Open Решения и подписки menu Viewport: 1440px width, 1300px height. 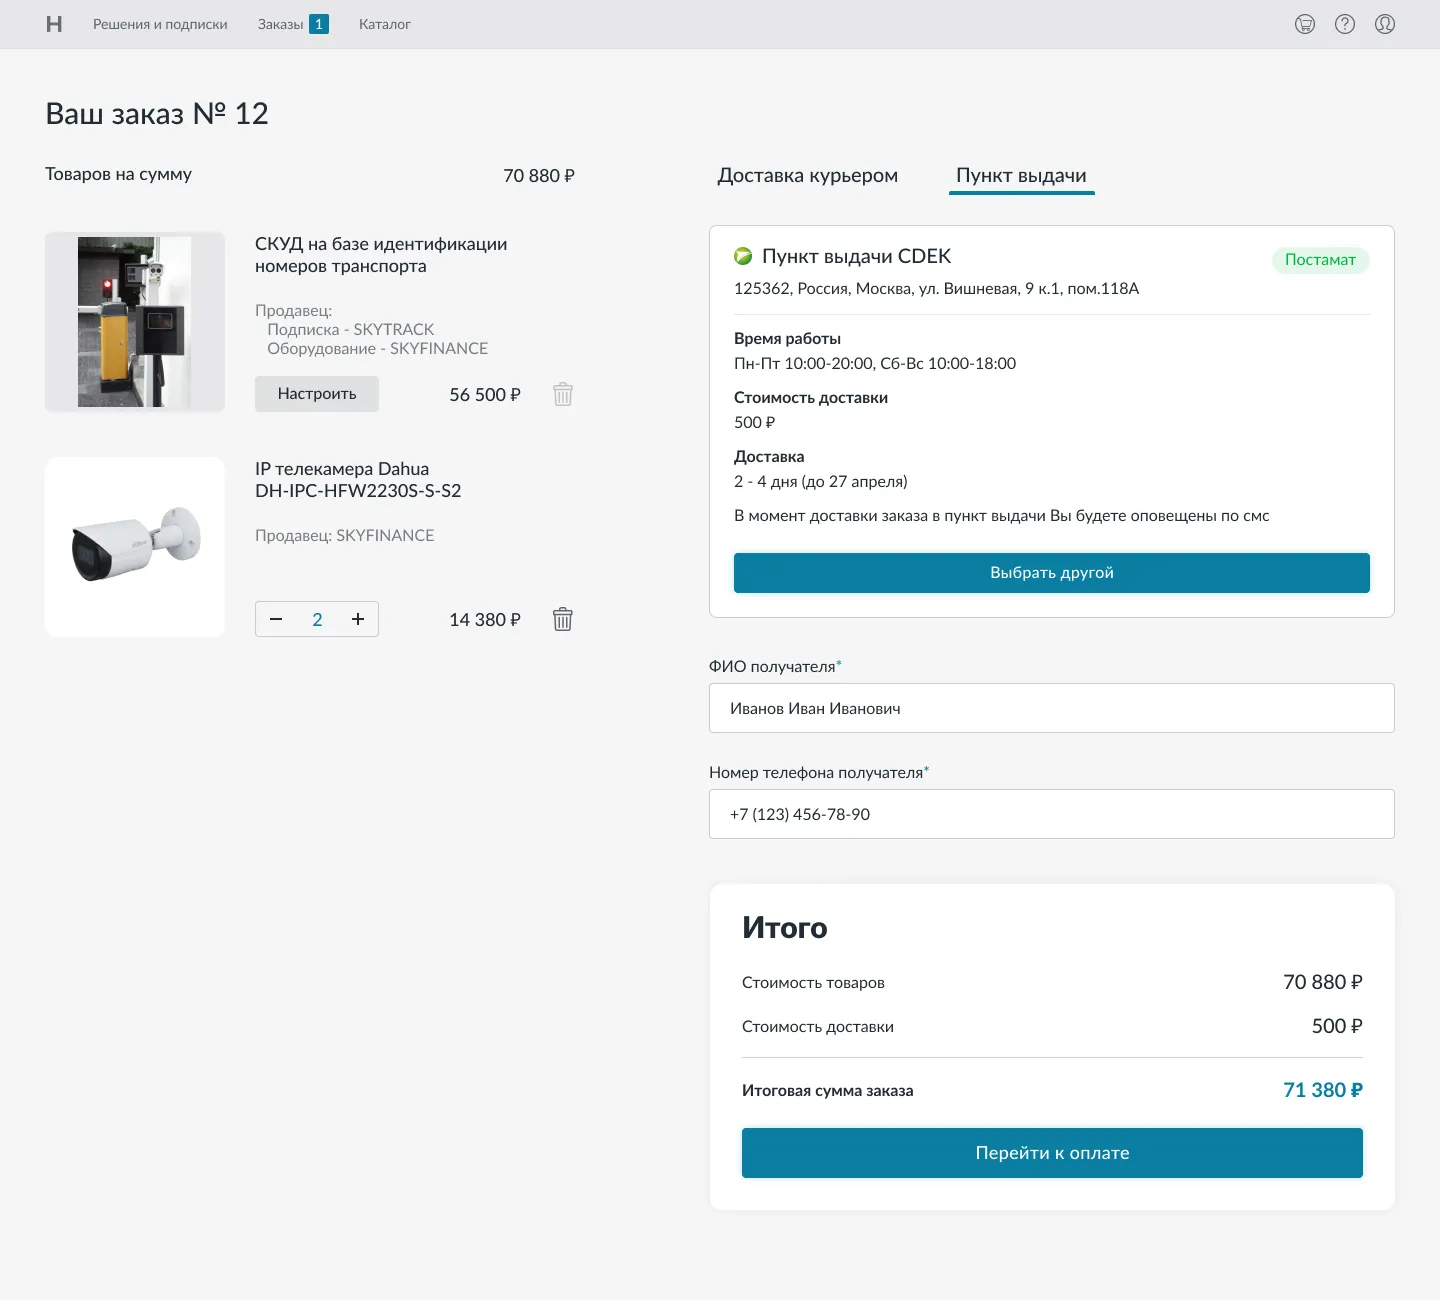pos(160,24)
